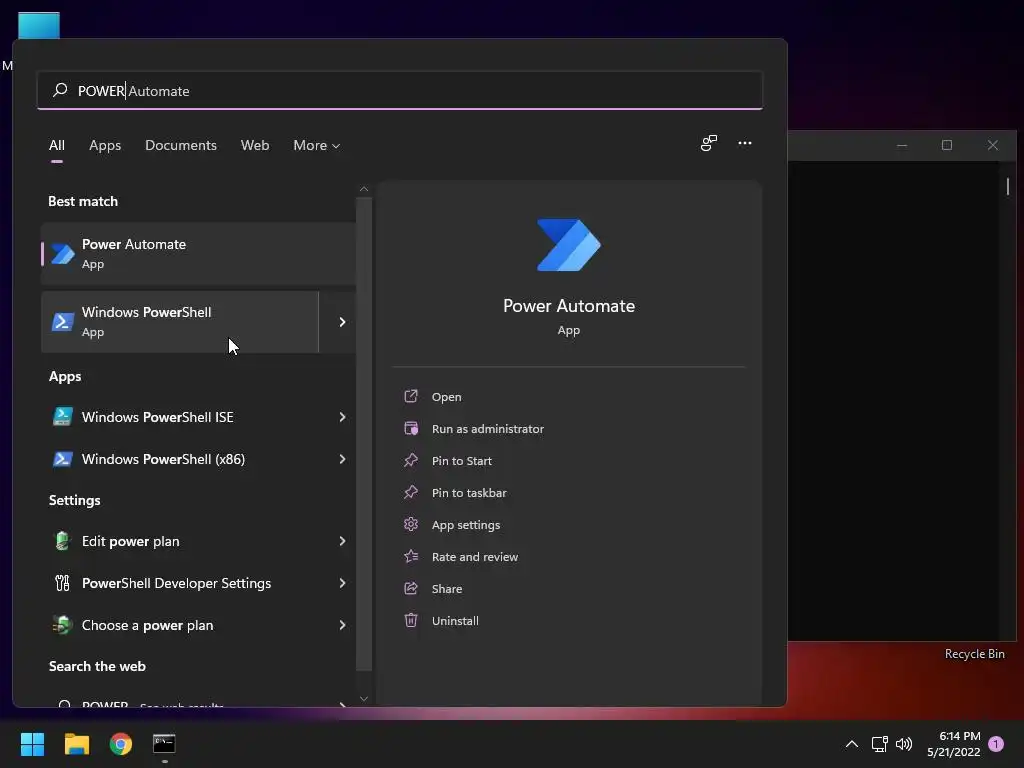Click the magnifier icon in search box

60,89
